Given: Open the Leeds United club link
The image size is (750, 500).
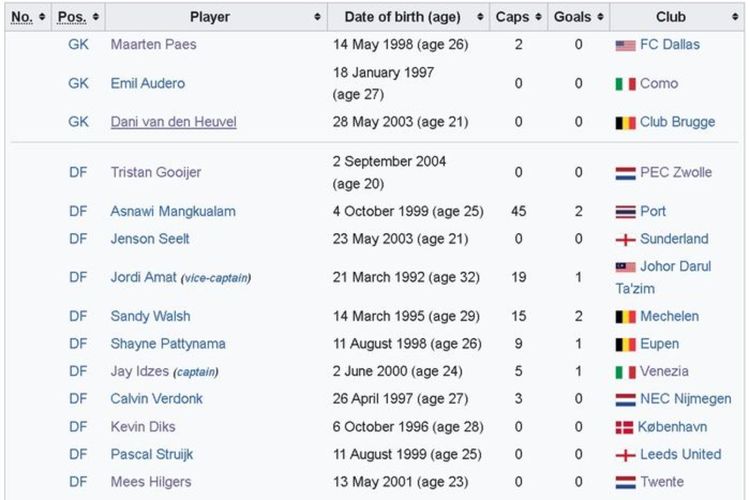Looking at the screenshot, I should [x=680, y=454].
